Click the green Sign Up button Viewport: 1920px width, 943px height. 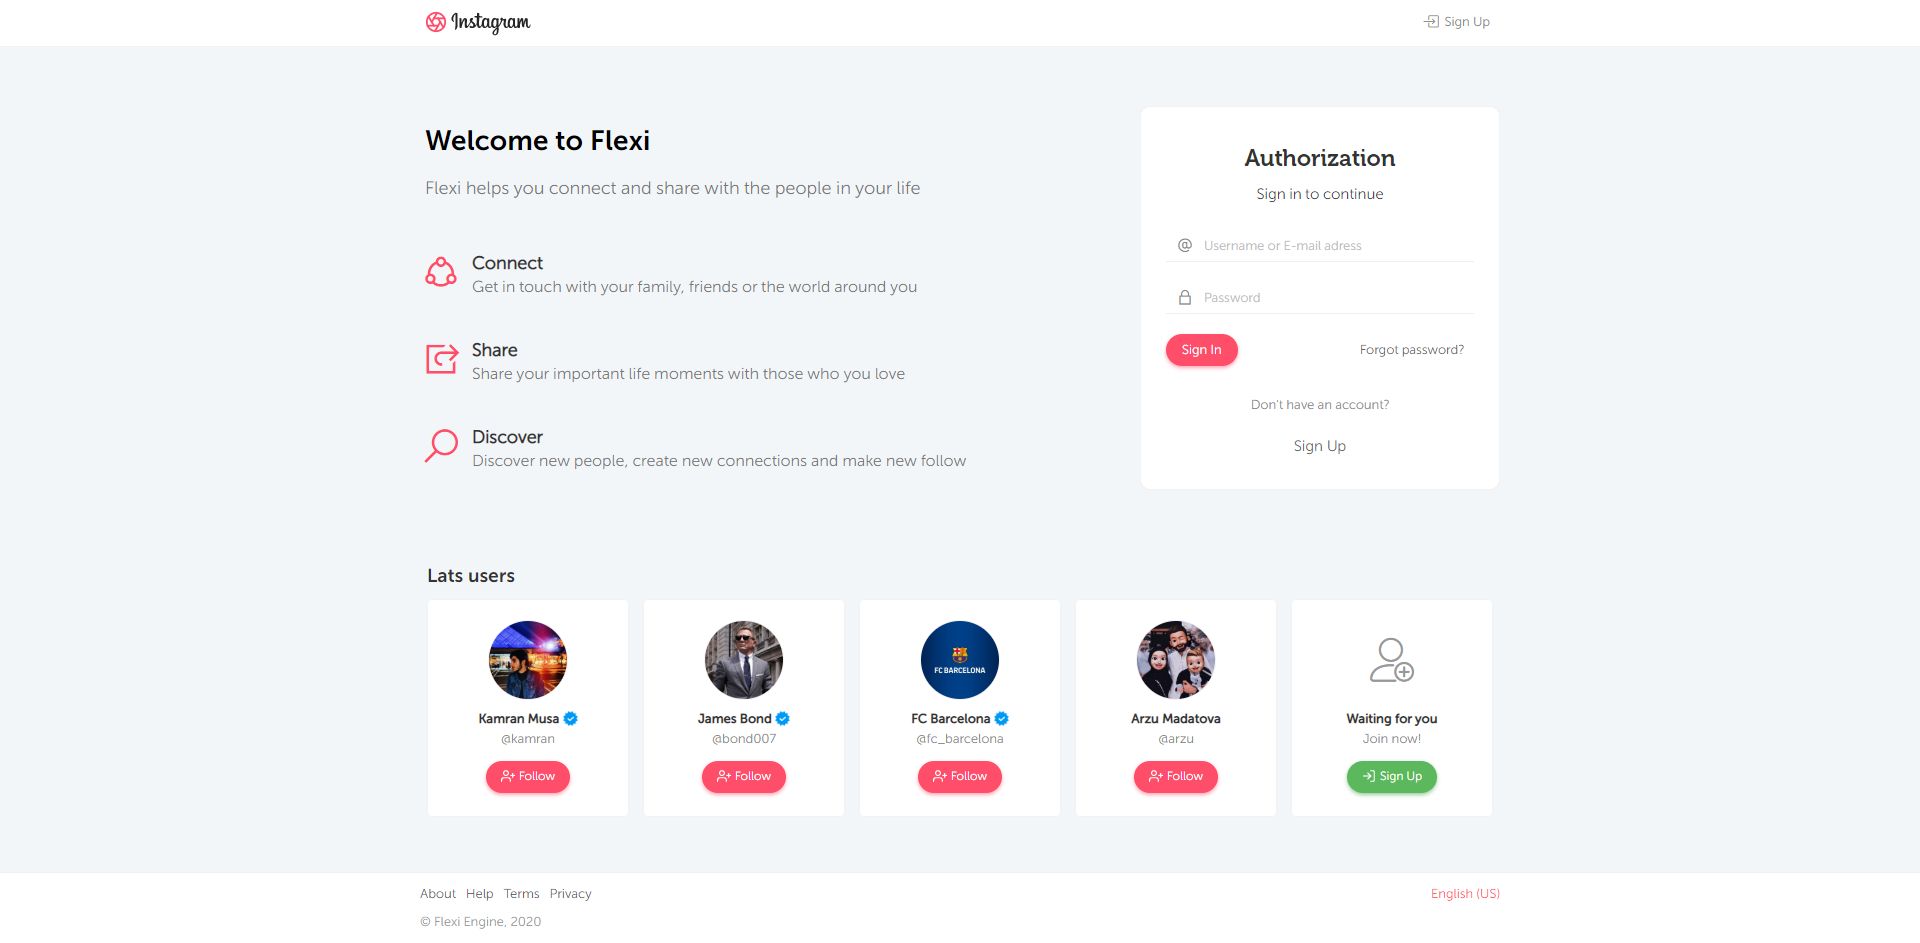[x=1391, y=777]
